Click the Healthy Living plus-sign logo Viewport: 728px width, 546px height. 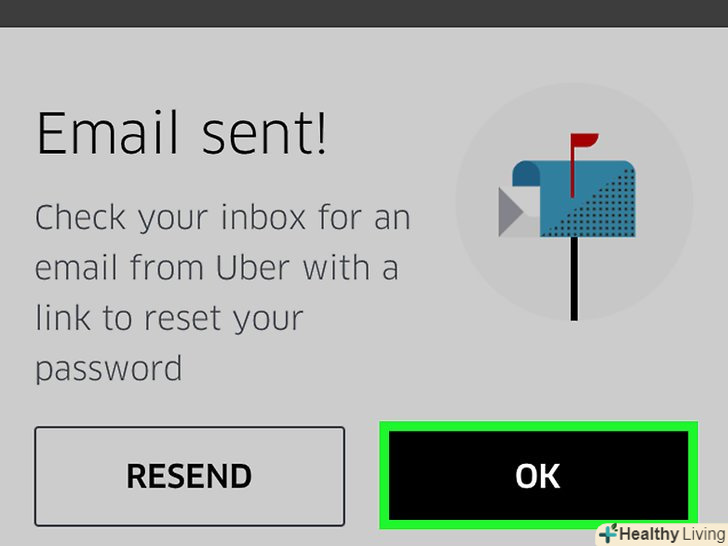[608, 533]
